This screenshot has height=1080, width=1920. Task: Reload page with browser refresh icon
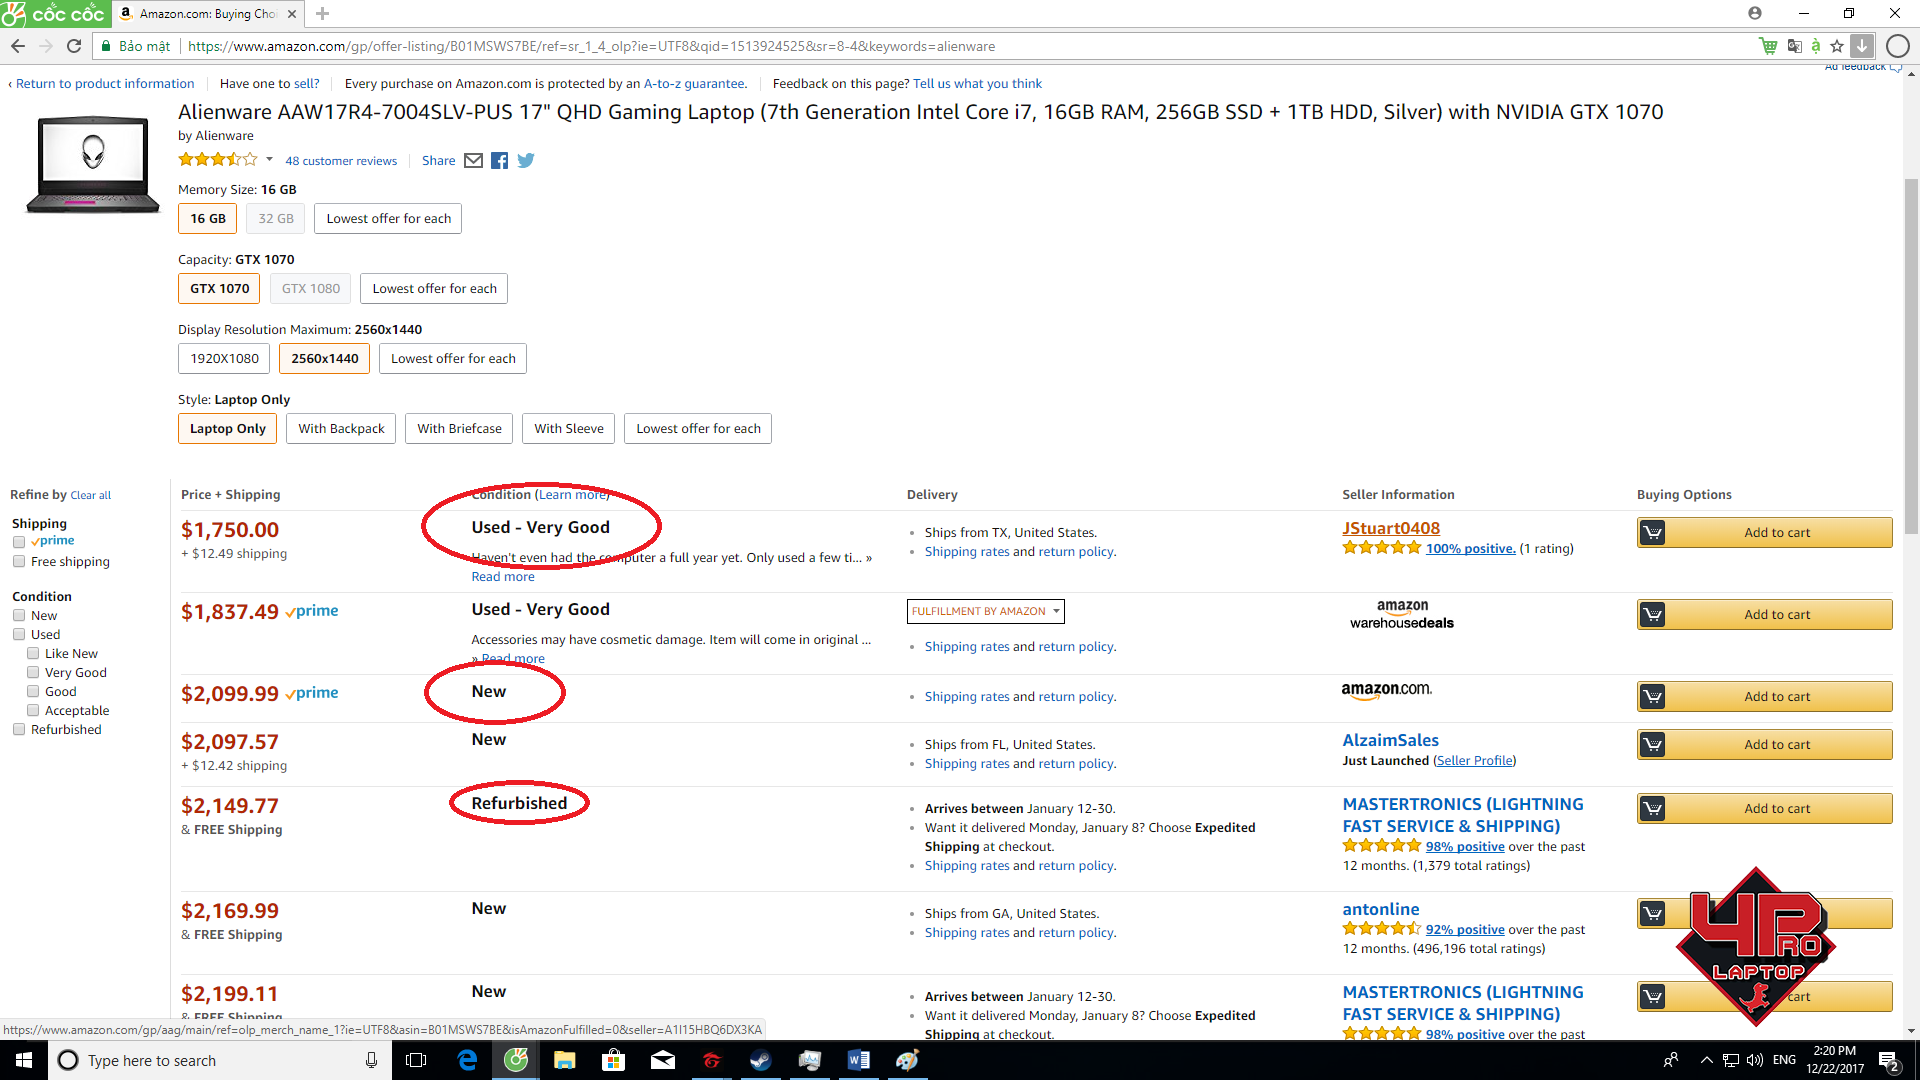(74, 46)
